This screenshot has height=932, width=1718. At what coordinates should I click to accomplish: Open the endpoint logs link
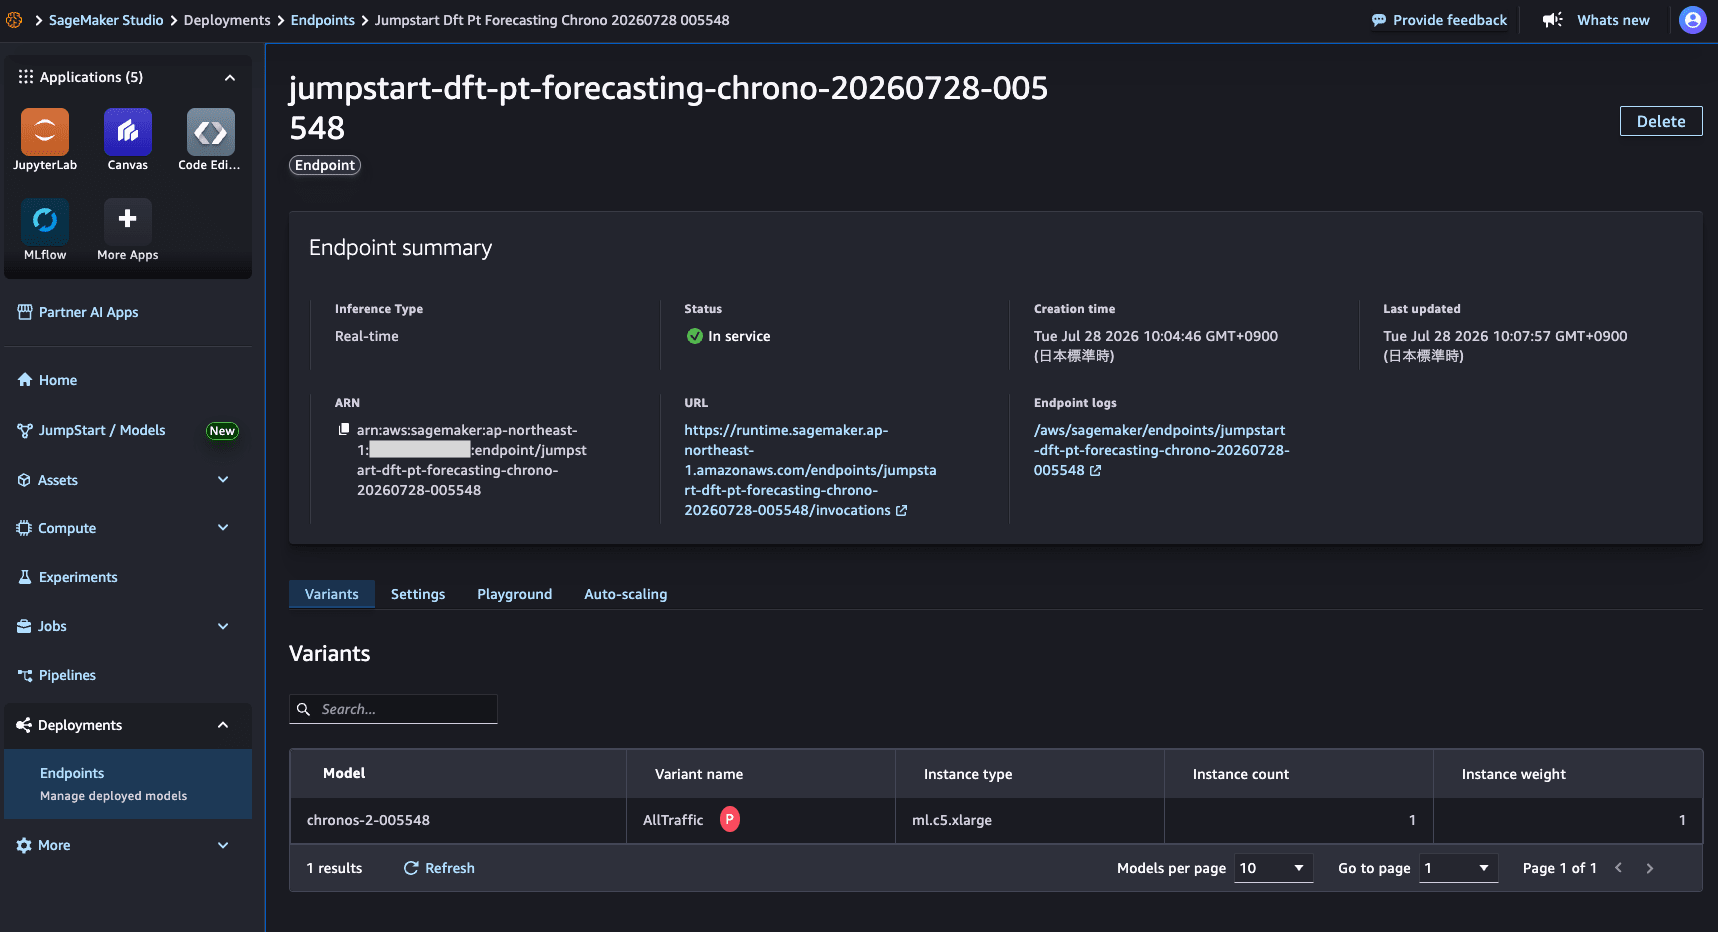point(1161,450)
